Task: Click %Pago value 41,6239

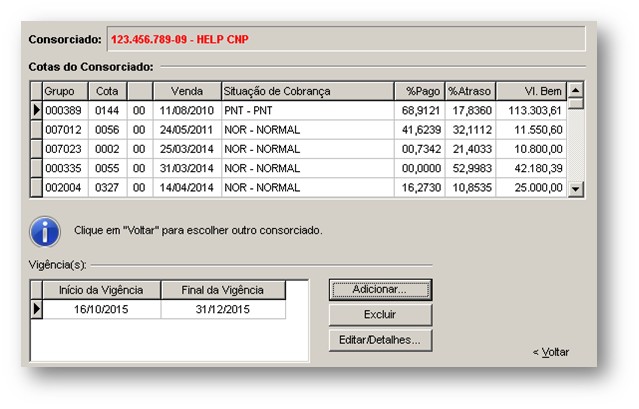Action: 419,130
